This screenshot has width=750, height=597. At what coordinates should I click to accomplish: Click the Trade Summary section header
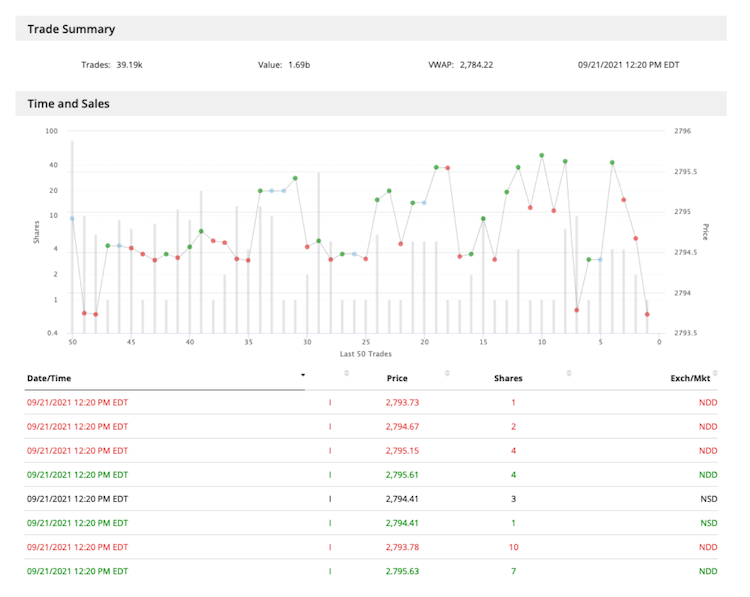(x=71, y=29)
